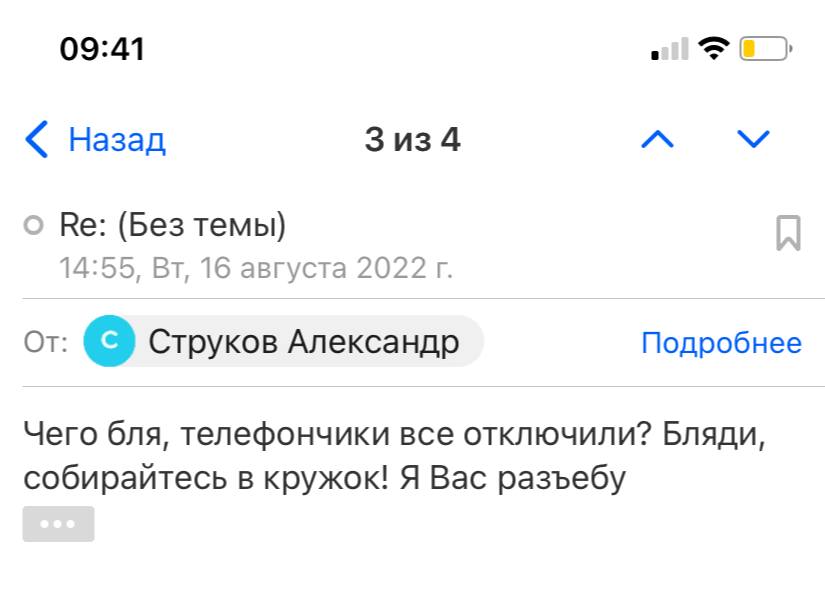Select the sender chip Струков Александр
Screen dimensions: 825x615
[x=303, y=343]
